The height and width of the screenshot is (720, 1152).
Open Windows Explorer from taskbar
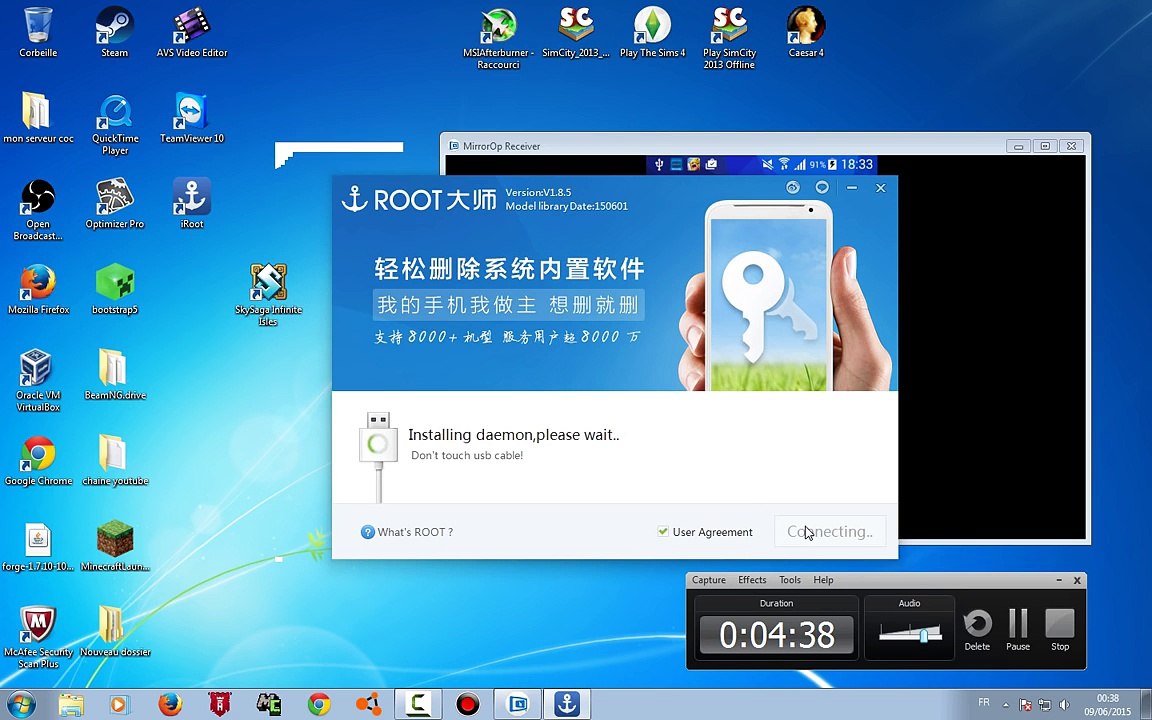click(x=71, y=704)
